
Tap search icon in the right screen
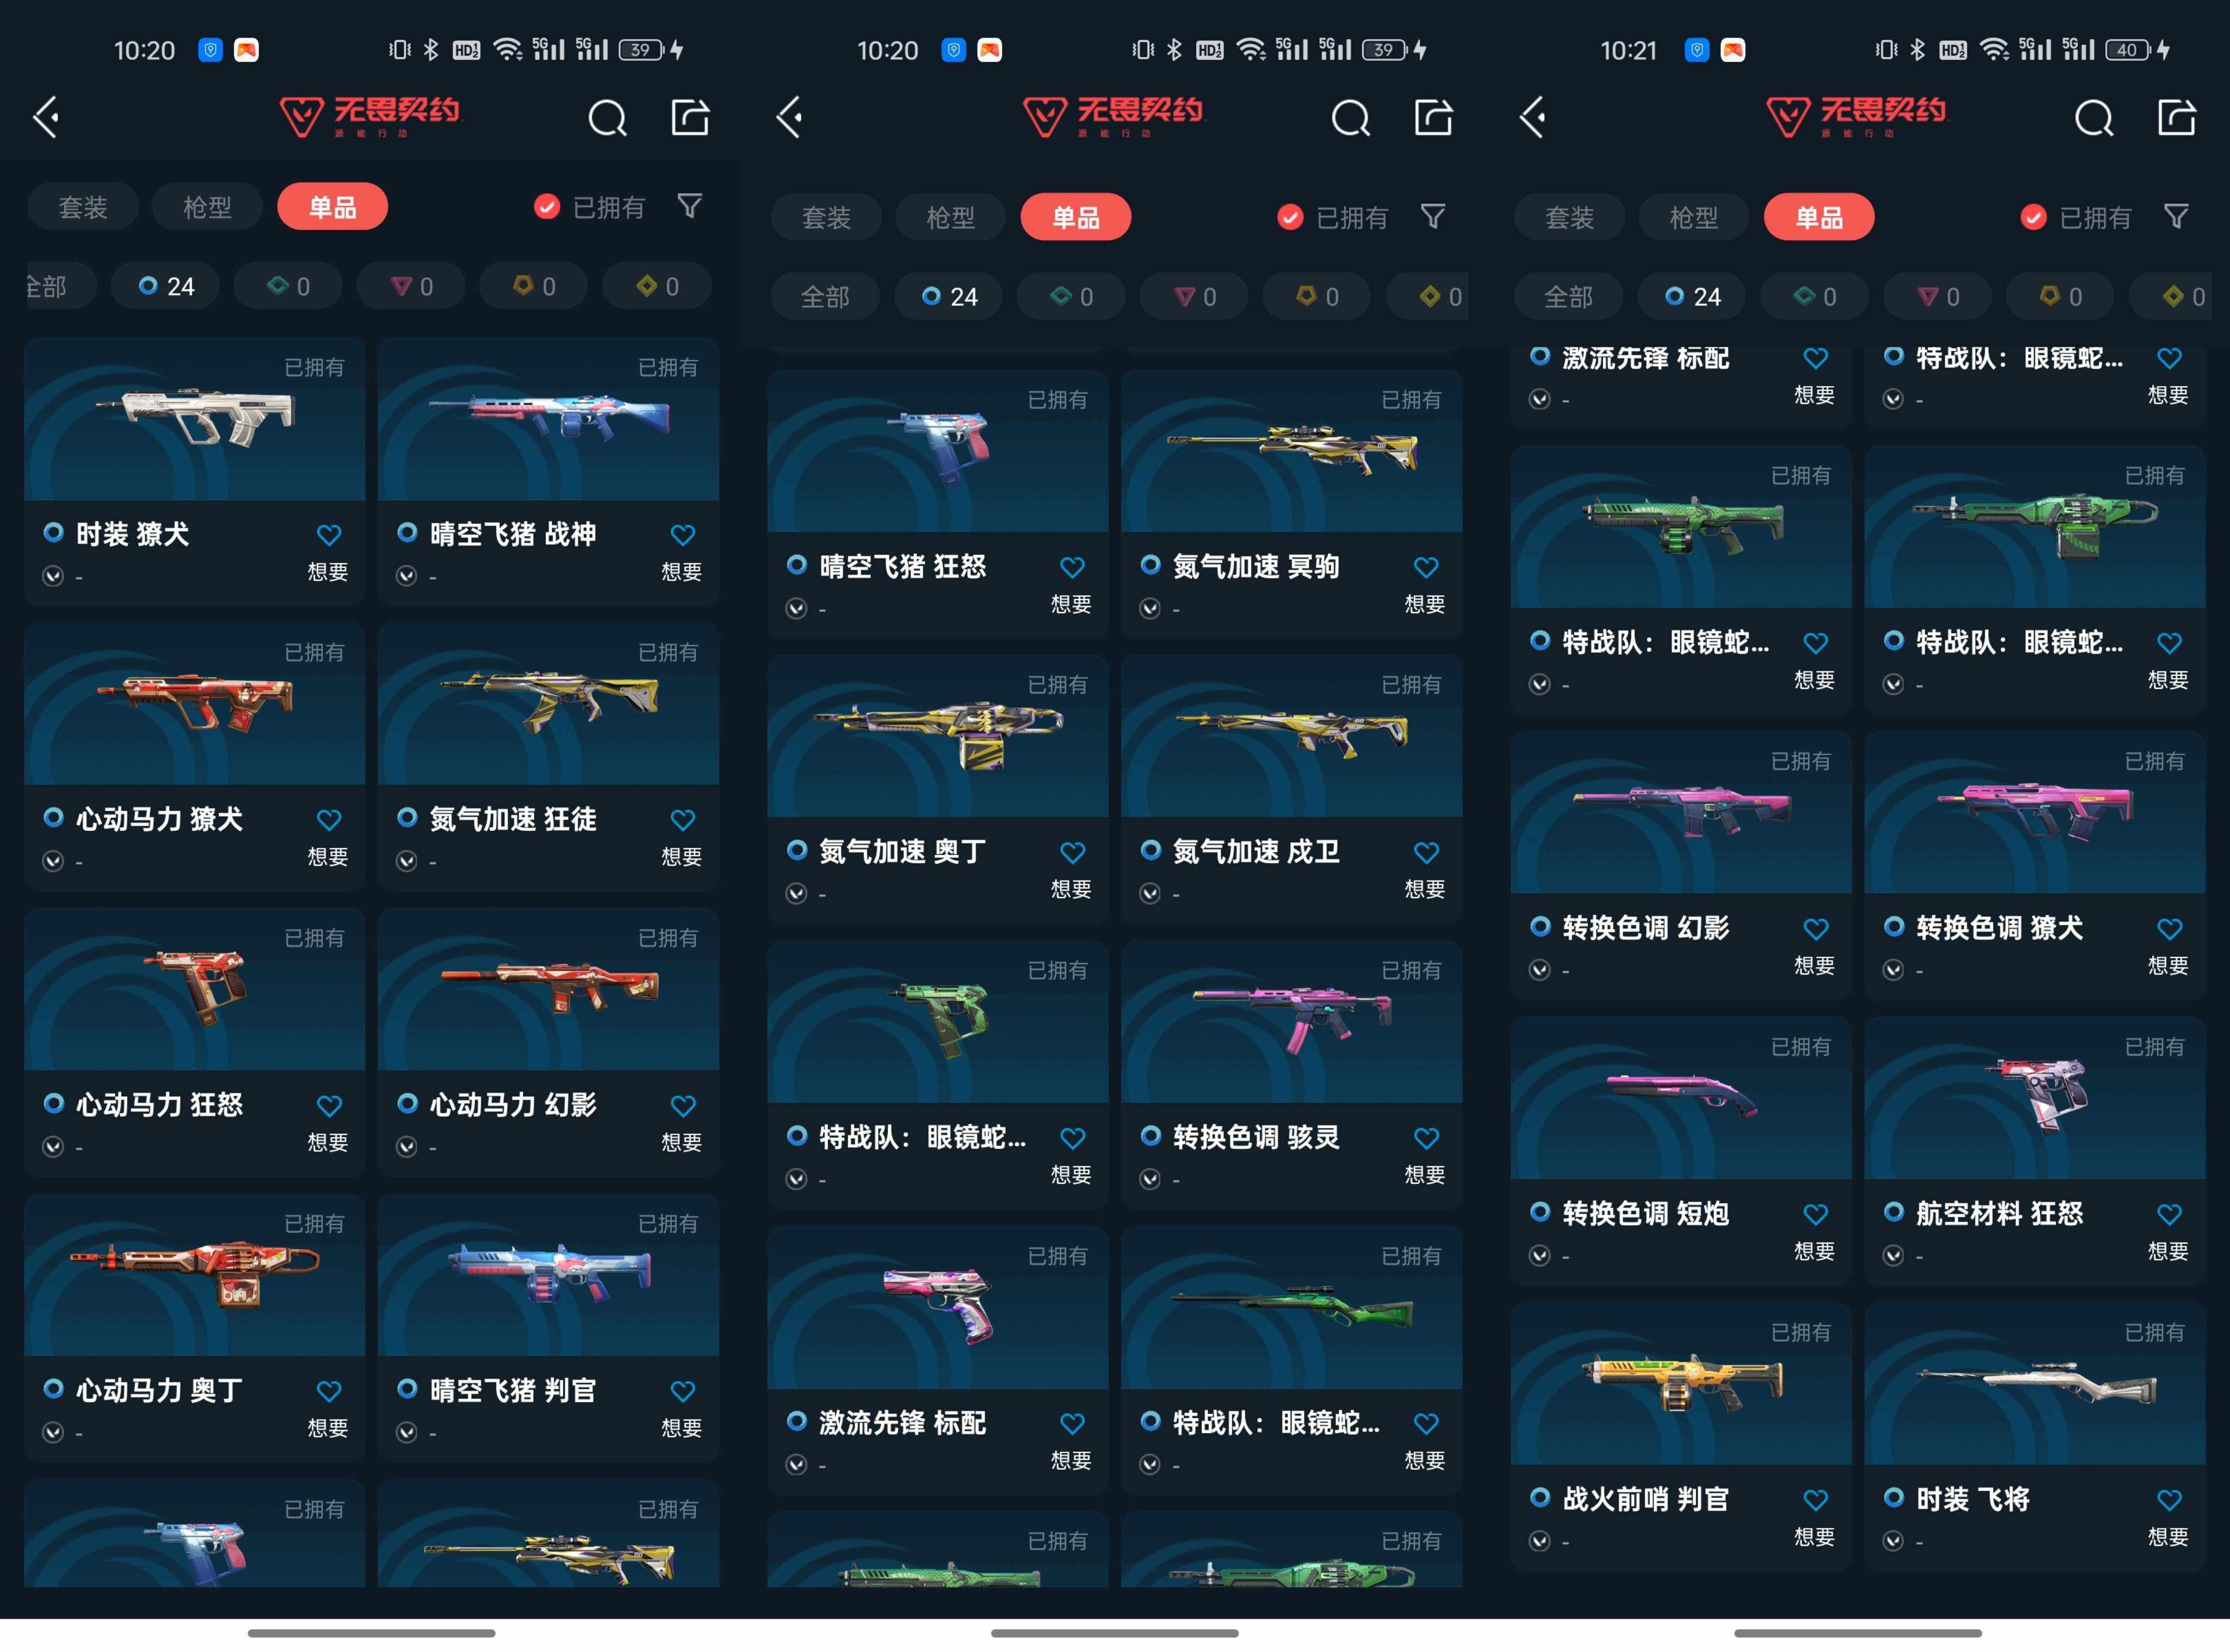click(x=2093, y=118)
